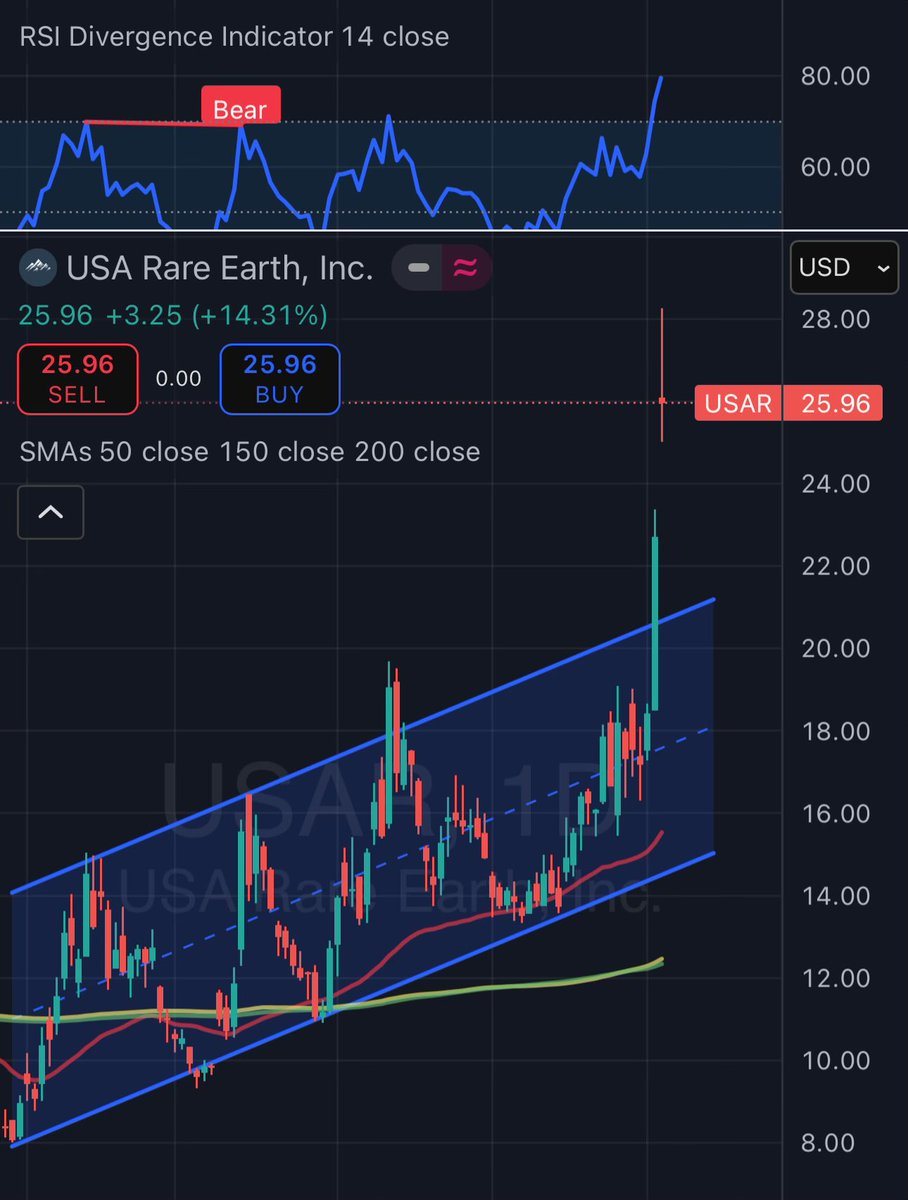Click the 24.00 price axis label

835,484
